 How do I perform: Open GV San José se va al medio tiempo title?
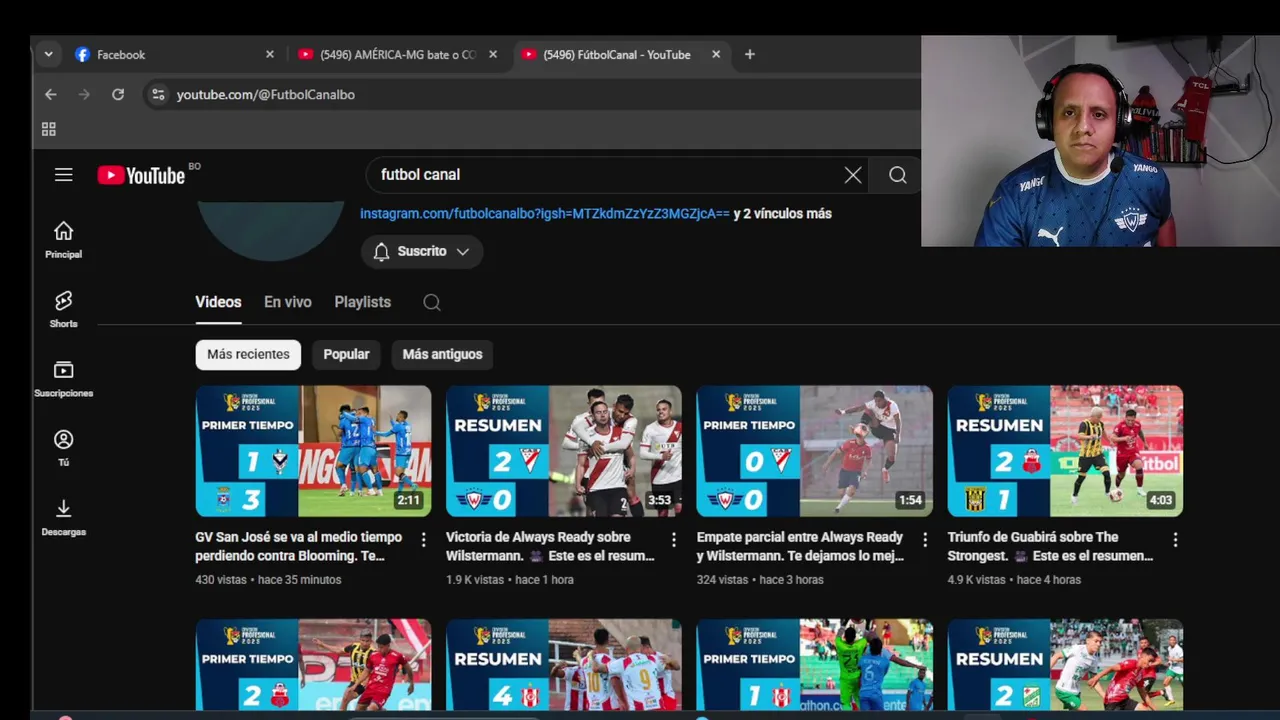click(299, 546)
